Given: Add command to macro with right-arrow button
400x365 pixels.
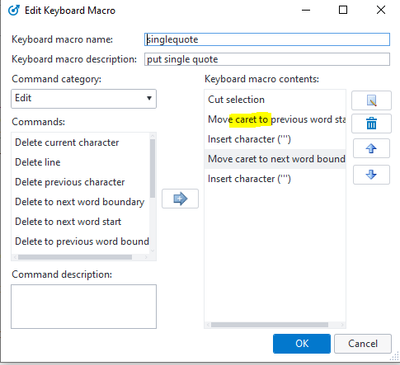Looking at the screenshot, I should pyautogui.click(x=180, y=199).
